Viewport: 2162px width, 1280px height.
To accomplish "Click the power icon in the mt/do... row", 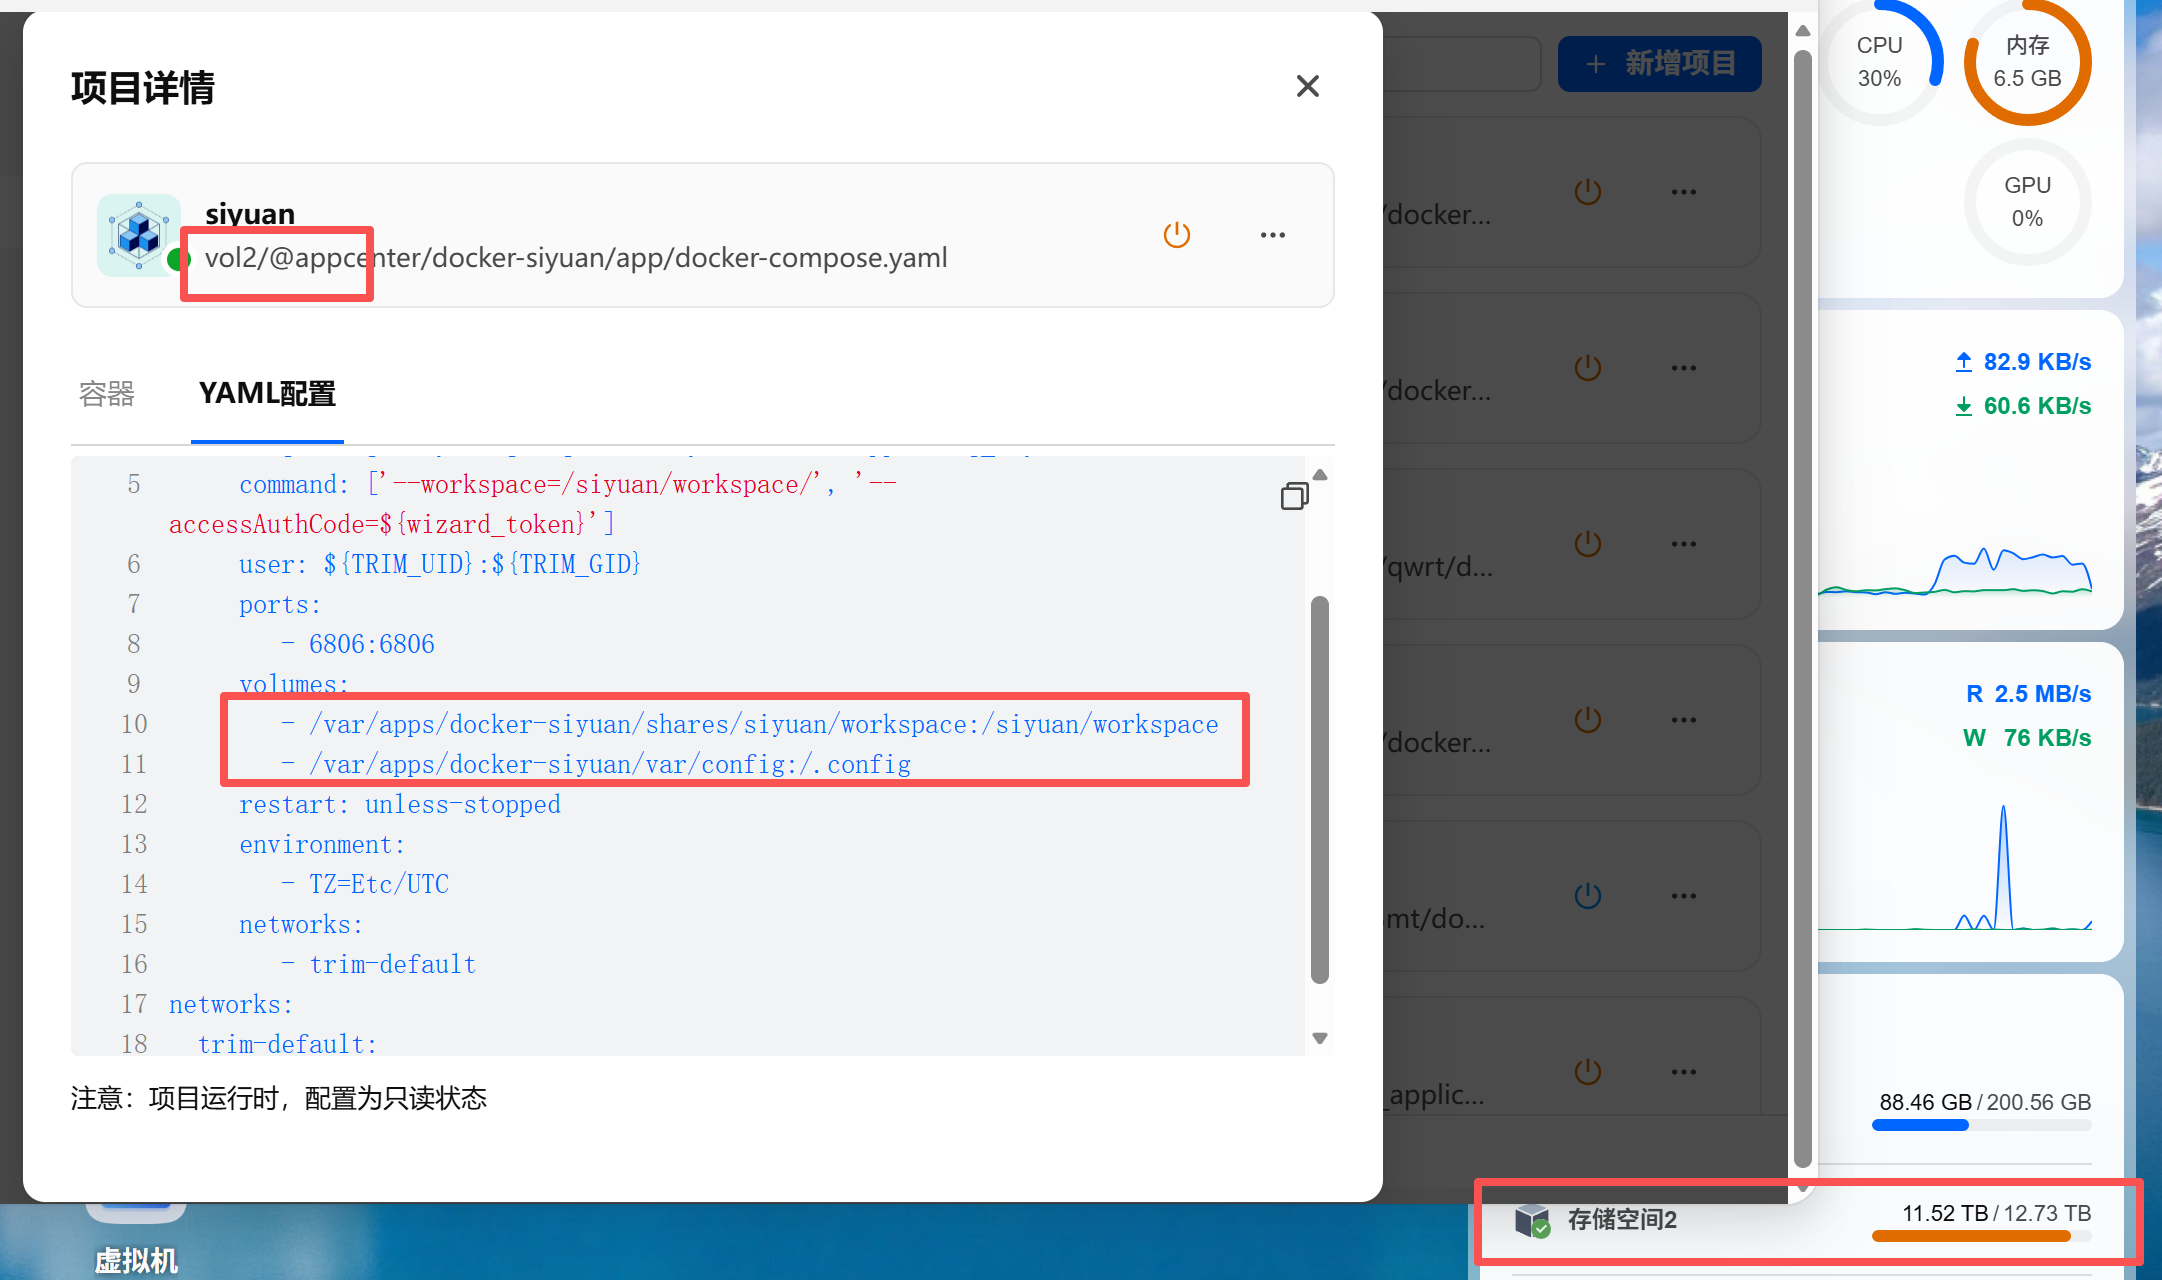I will 1588,896.
